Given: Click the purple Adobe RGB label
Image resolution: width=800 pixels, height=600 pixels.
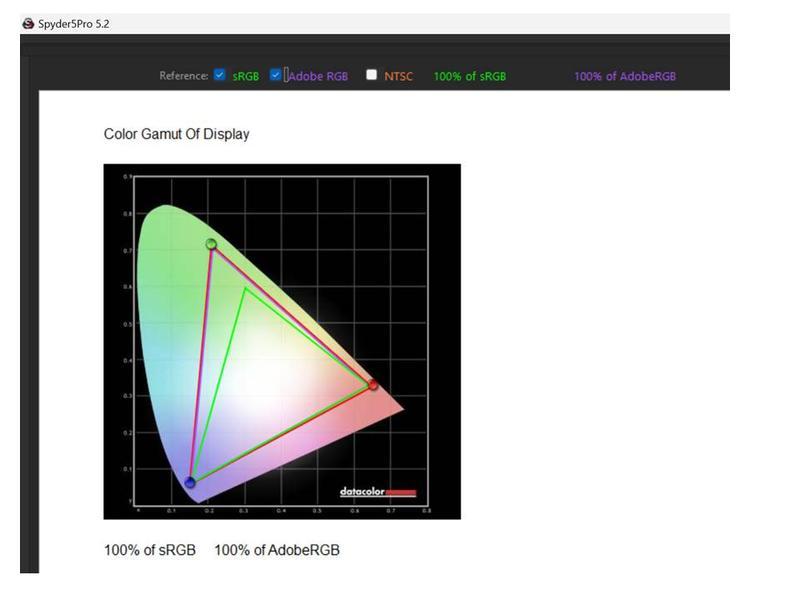Looking at the screenshot, I should point(318,76).
